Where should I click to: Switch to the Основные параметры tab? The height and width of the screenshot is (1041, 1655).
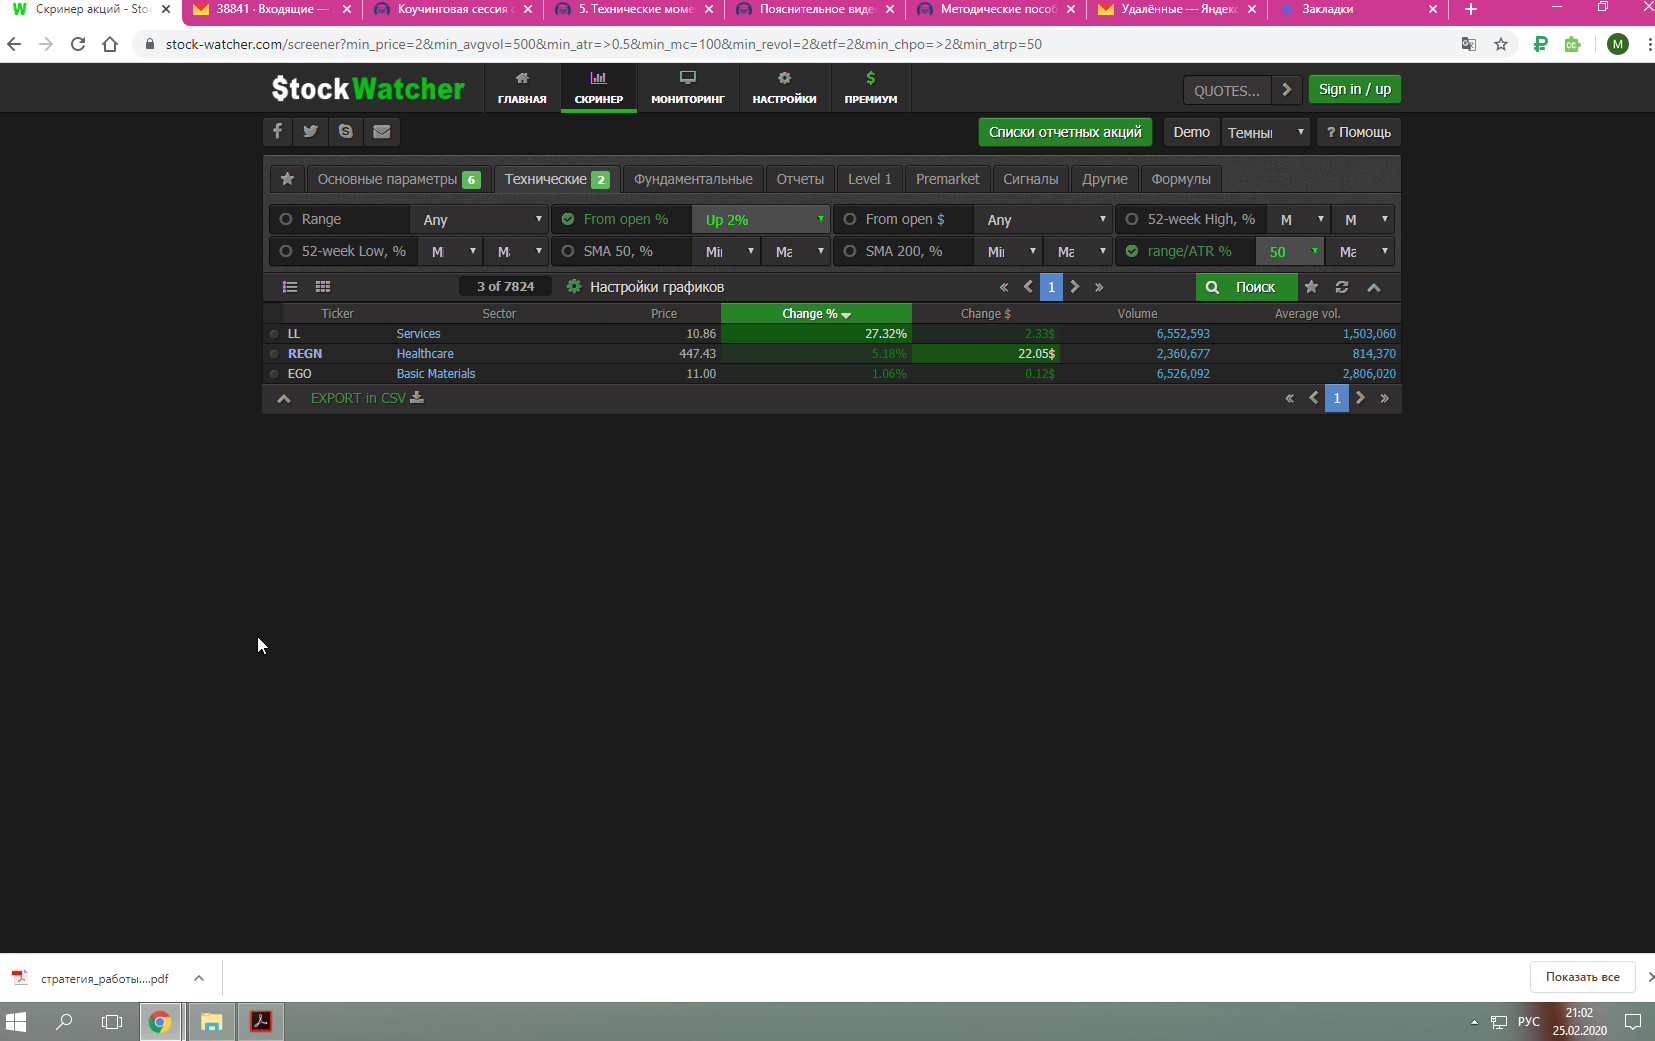pos(398,179)
